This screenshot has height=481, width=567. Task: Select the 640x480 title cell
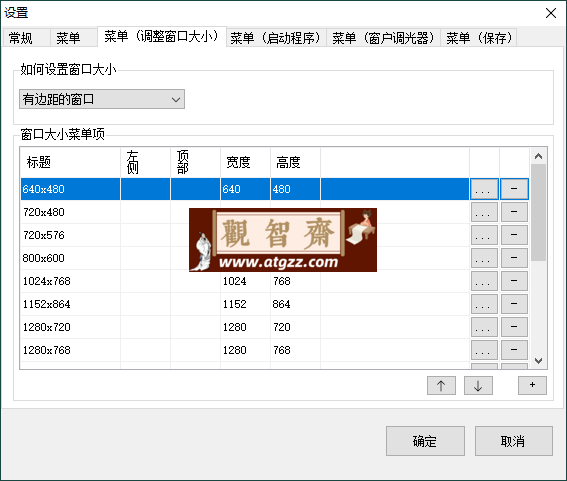coord(70,189)
